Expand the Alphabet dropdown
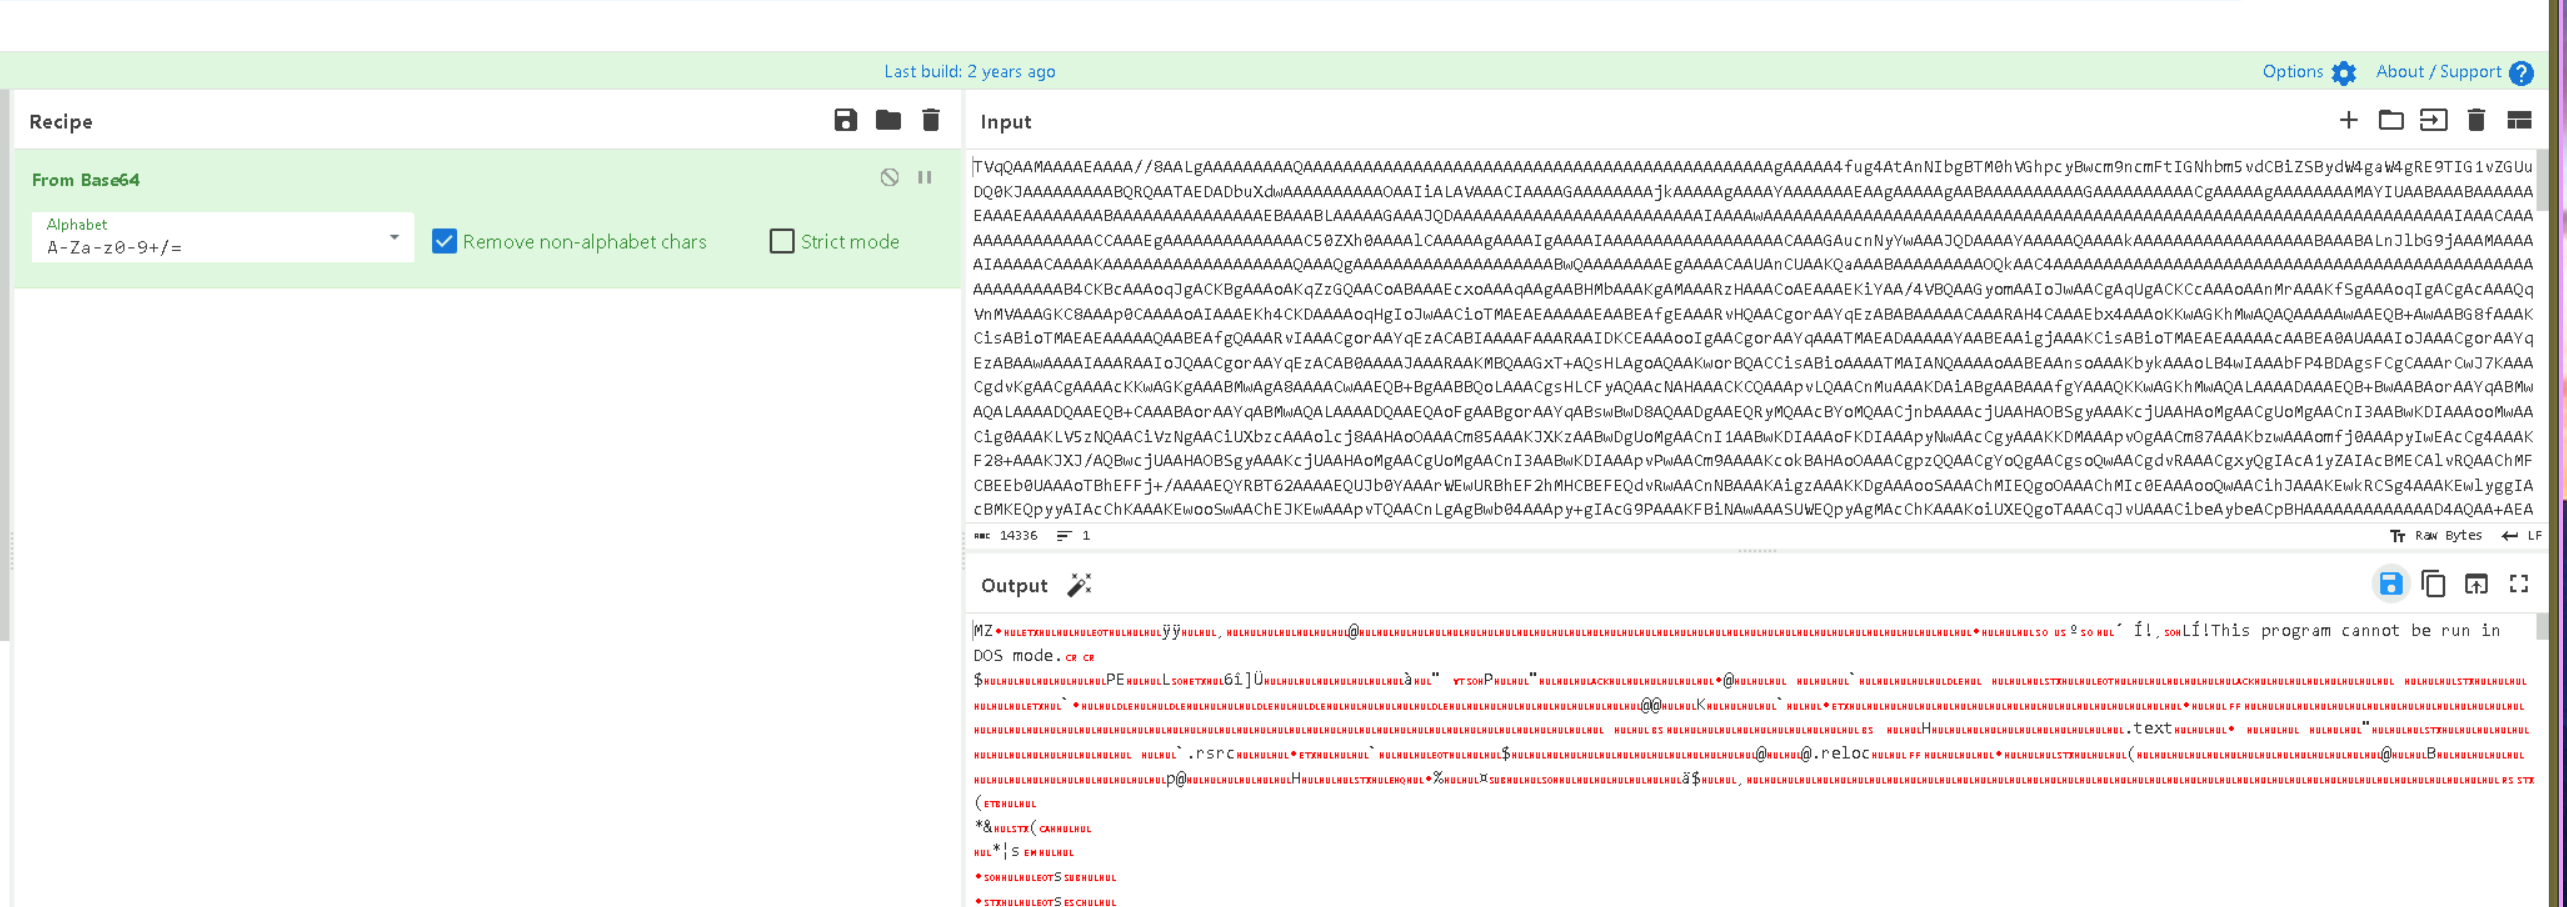 point(394,238)
